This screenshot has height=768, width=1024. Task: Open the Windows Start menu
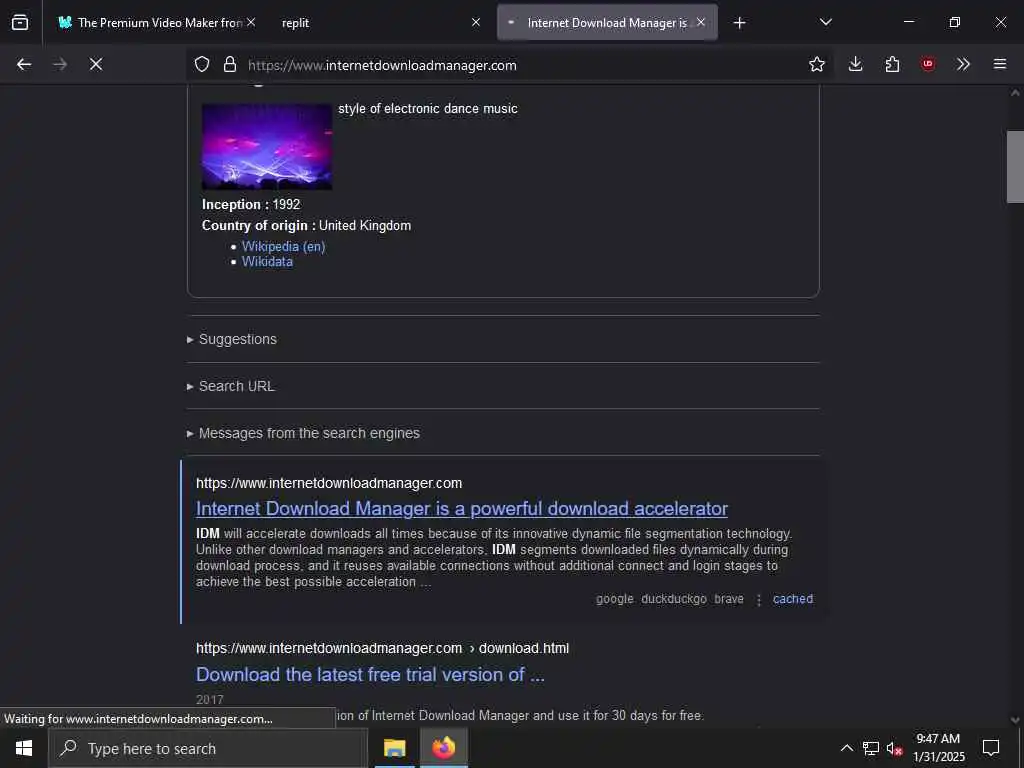point(24,748)
